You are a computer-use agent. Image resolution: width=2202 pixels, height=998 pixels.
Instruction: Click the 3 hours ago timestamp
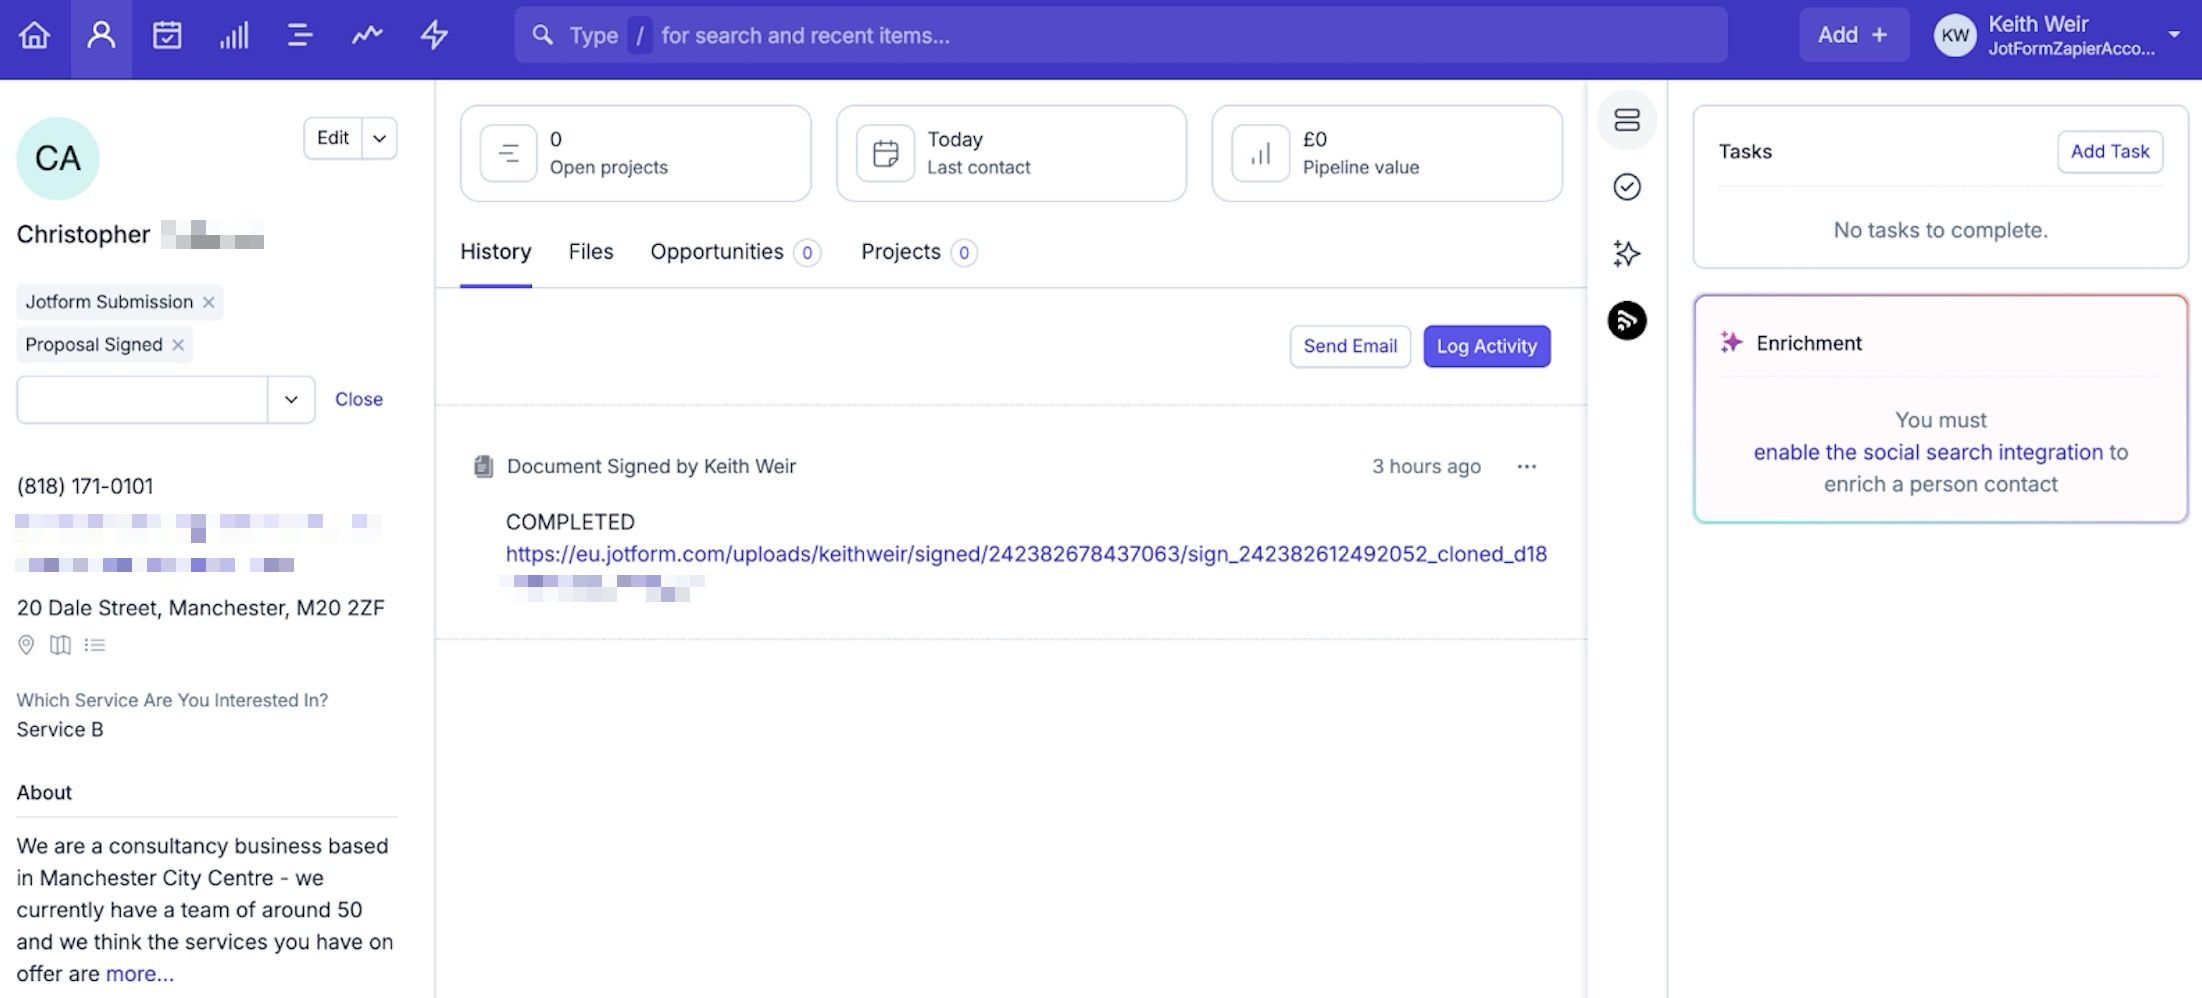click(x=1426, y=467)
